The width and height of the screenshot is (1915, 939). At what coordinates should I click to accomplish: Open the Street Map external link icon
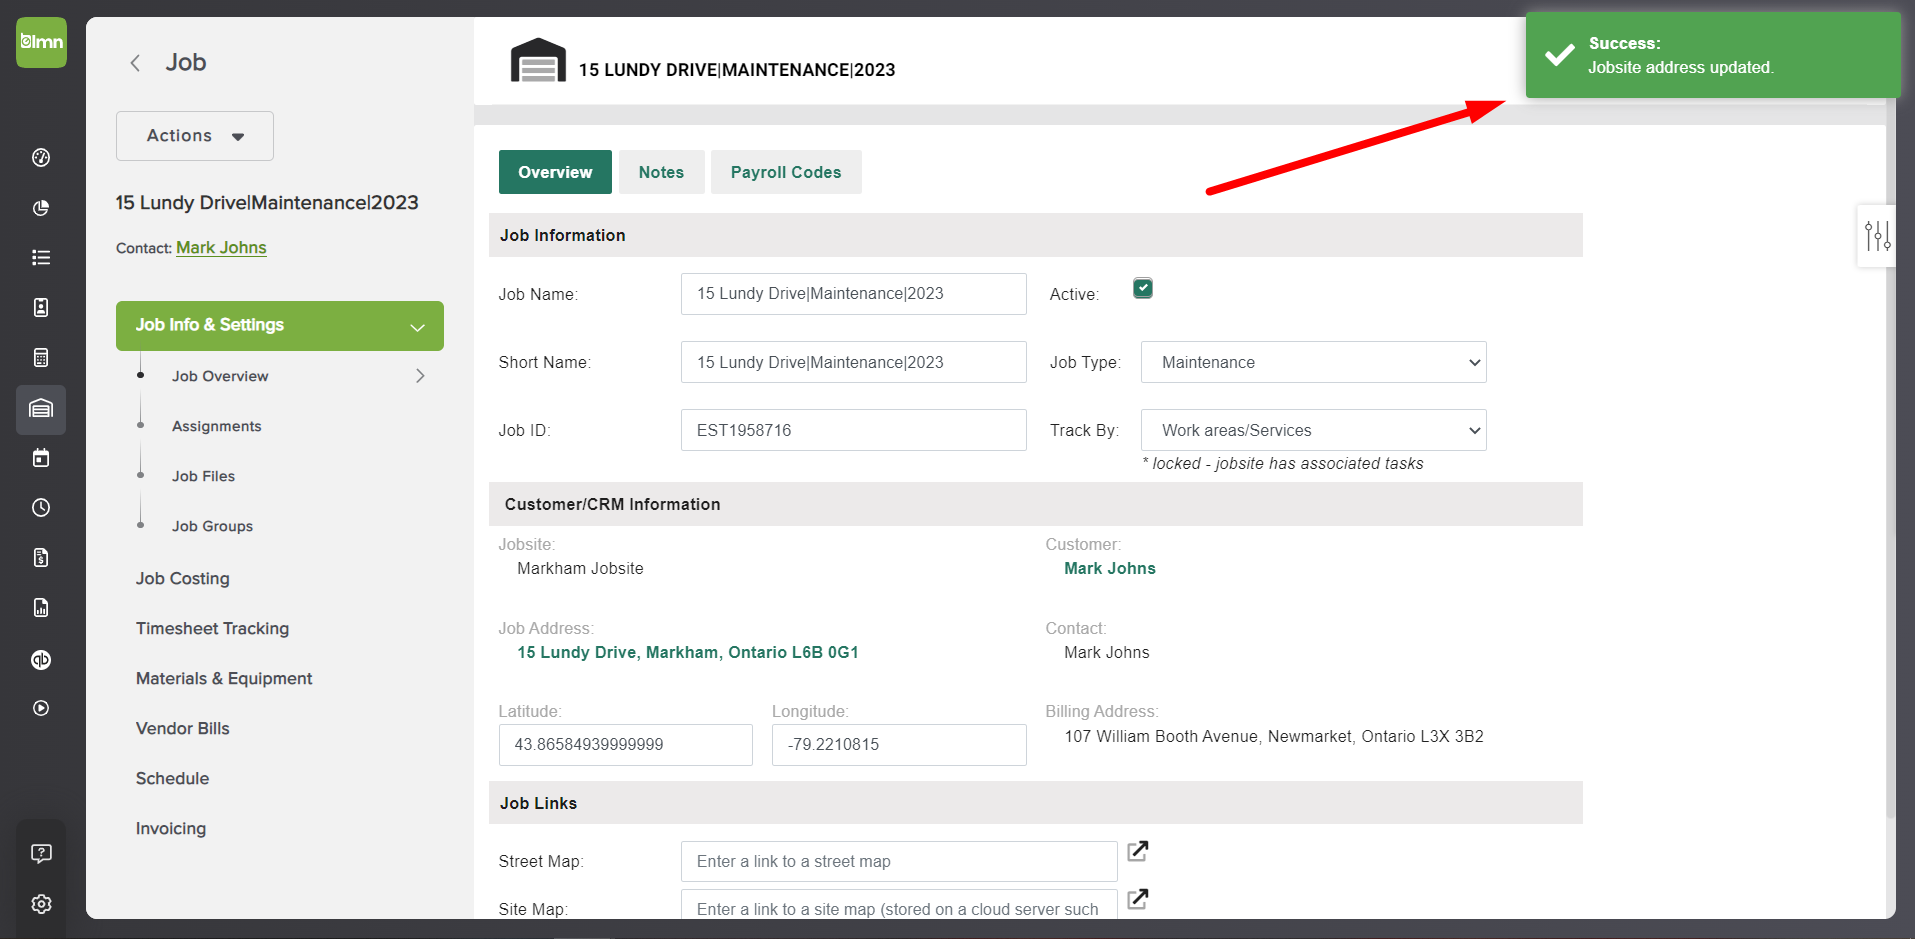[1138, 851]
